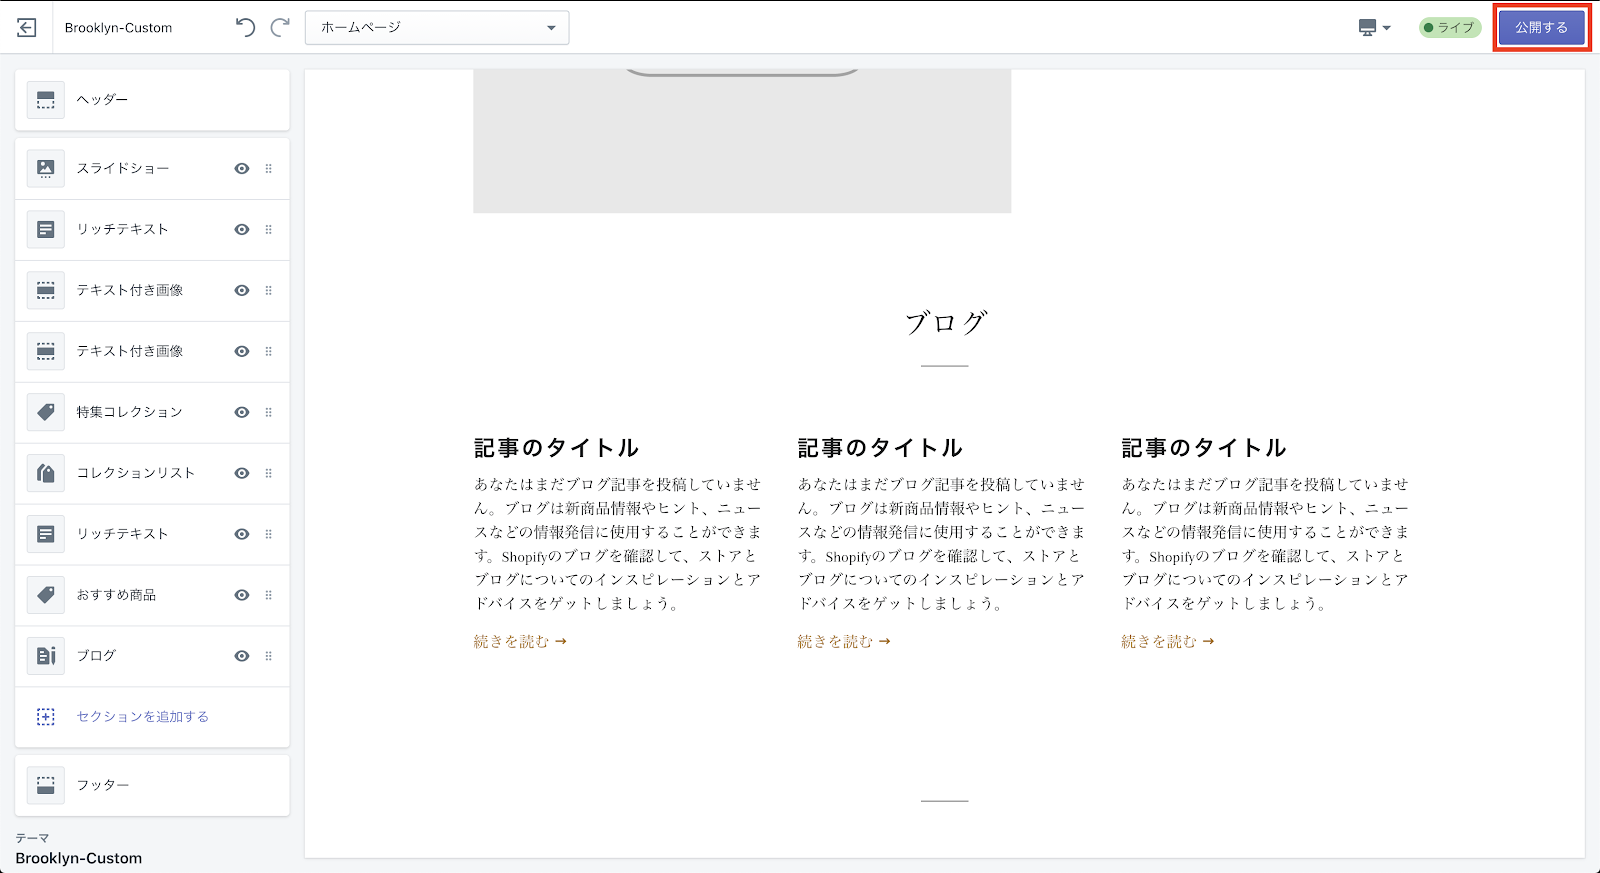Click セクションを追加する link
This screenshot has height=873, width=1600.
[x=143, y=717]
